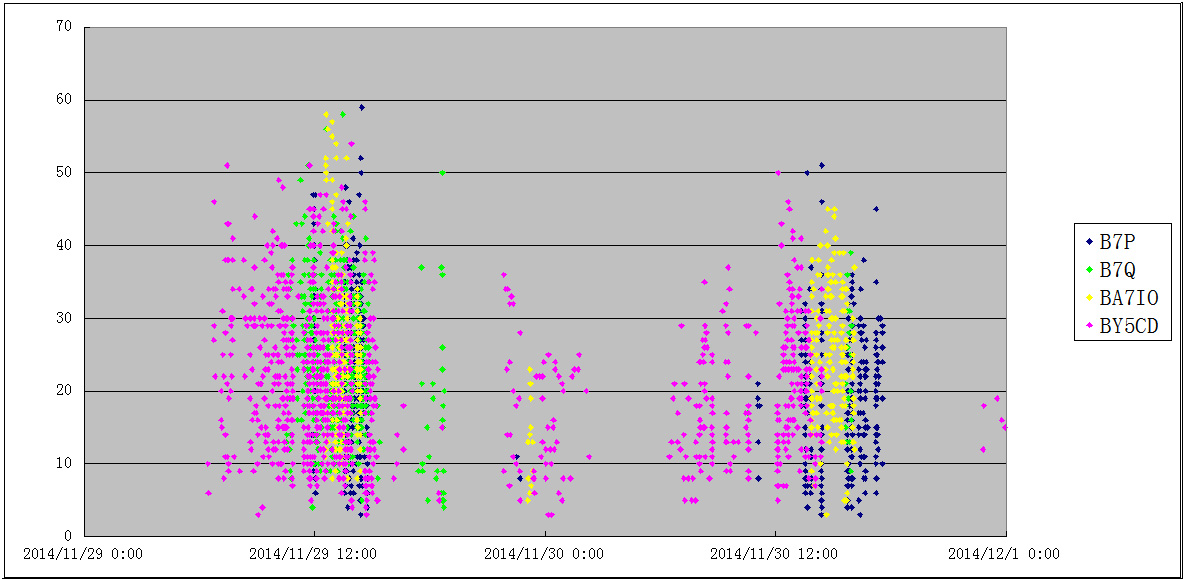
Task: Click the 2014/11/30 12:00 axis label
Action: (774, 554)
